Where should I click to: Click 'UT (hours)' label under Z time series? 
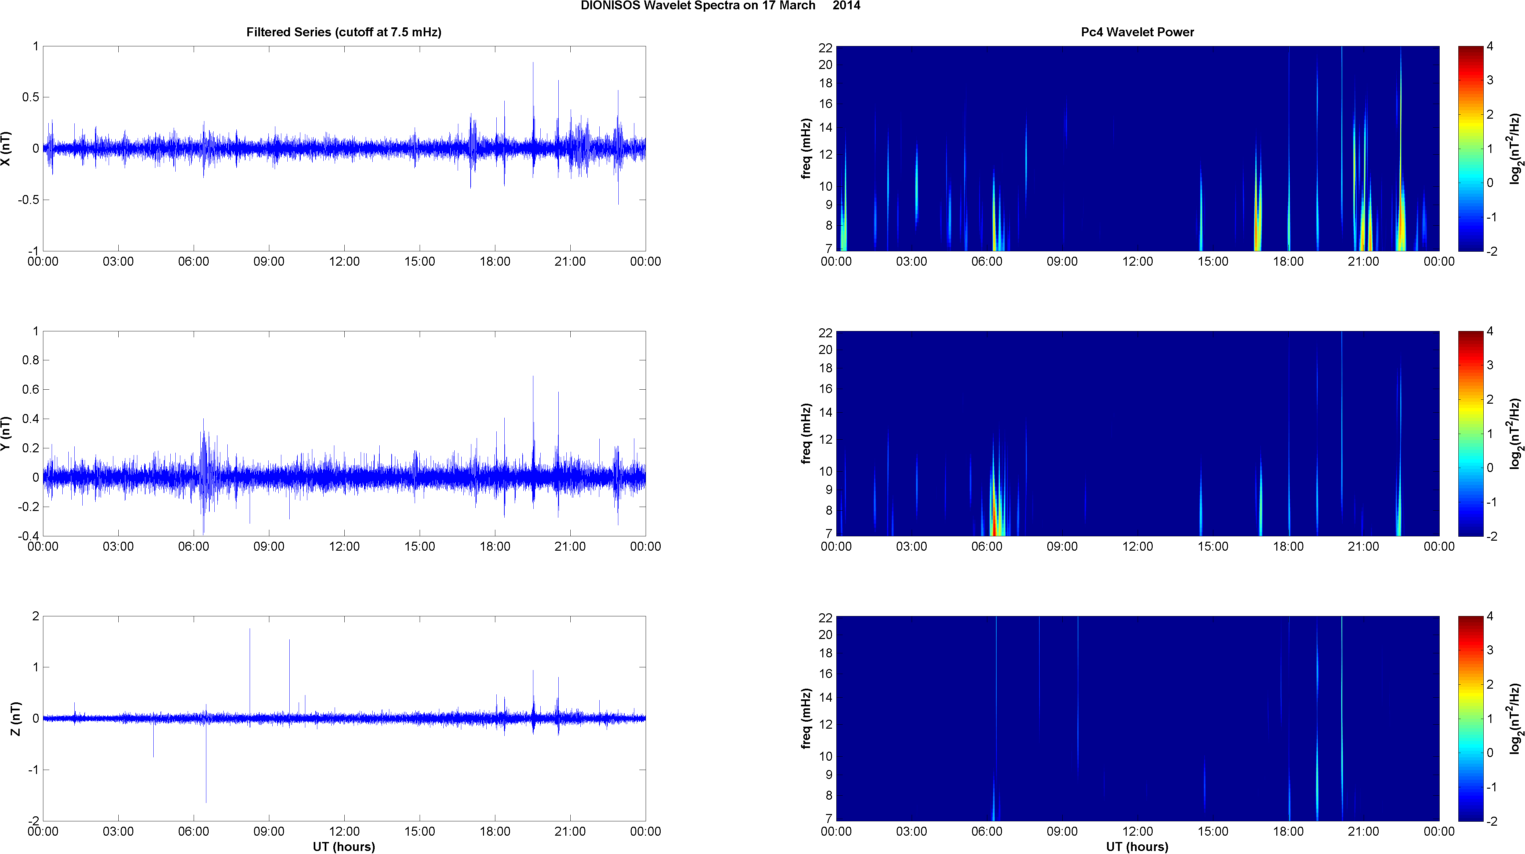pyautogui.click(x=343, y=846)
